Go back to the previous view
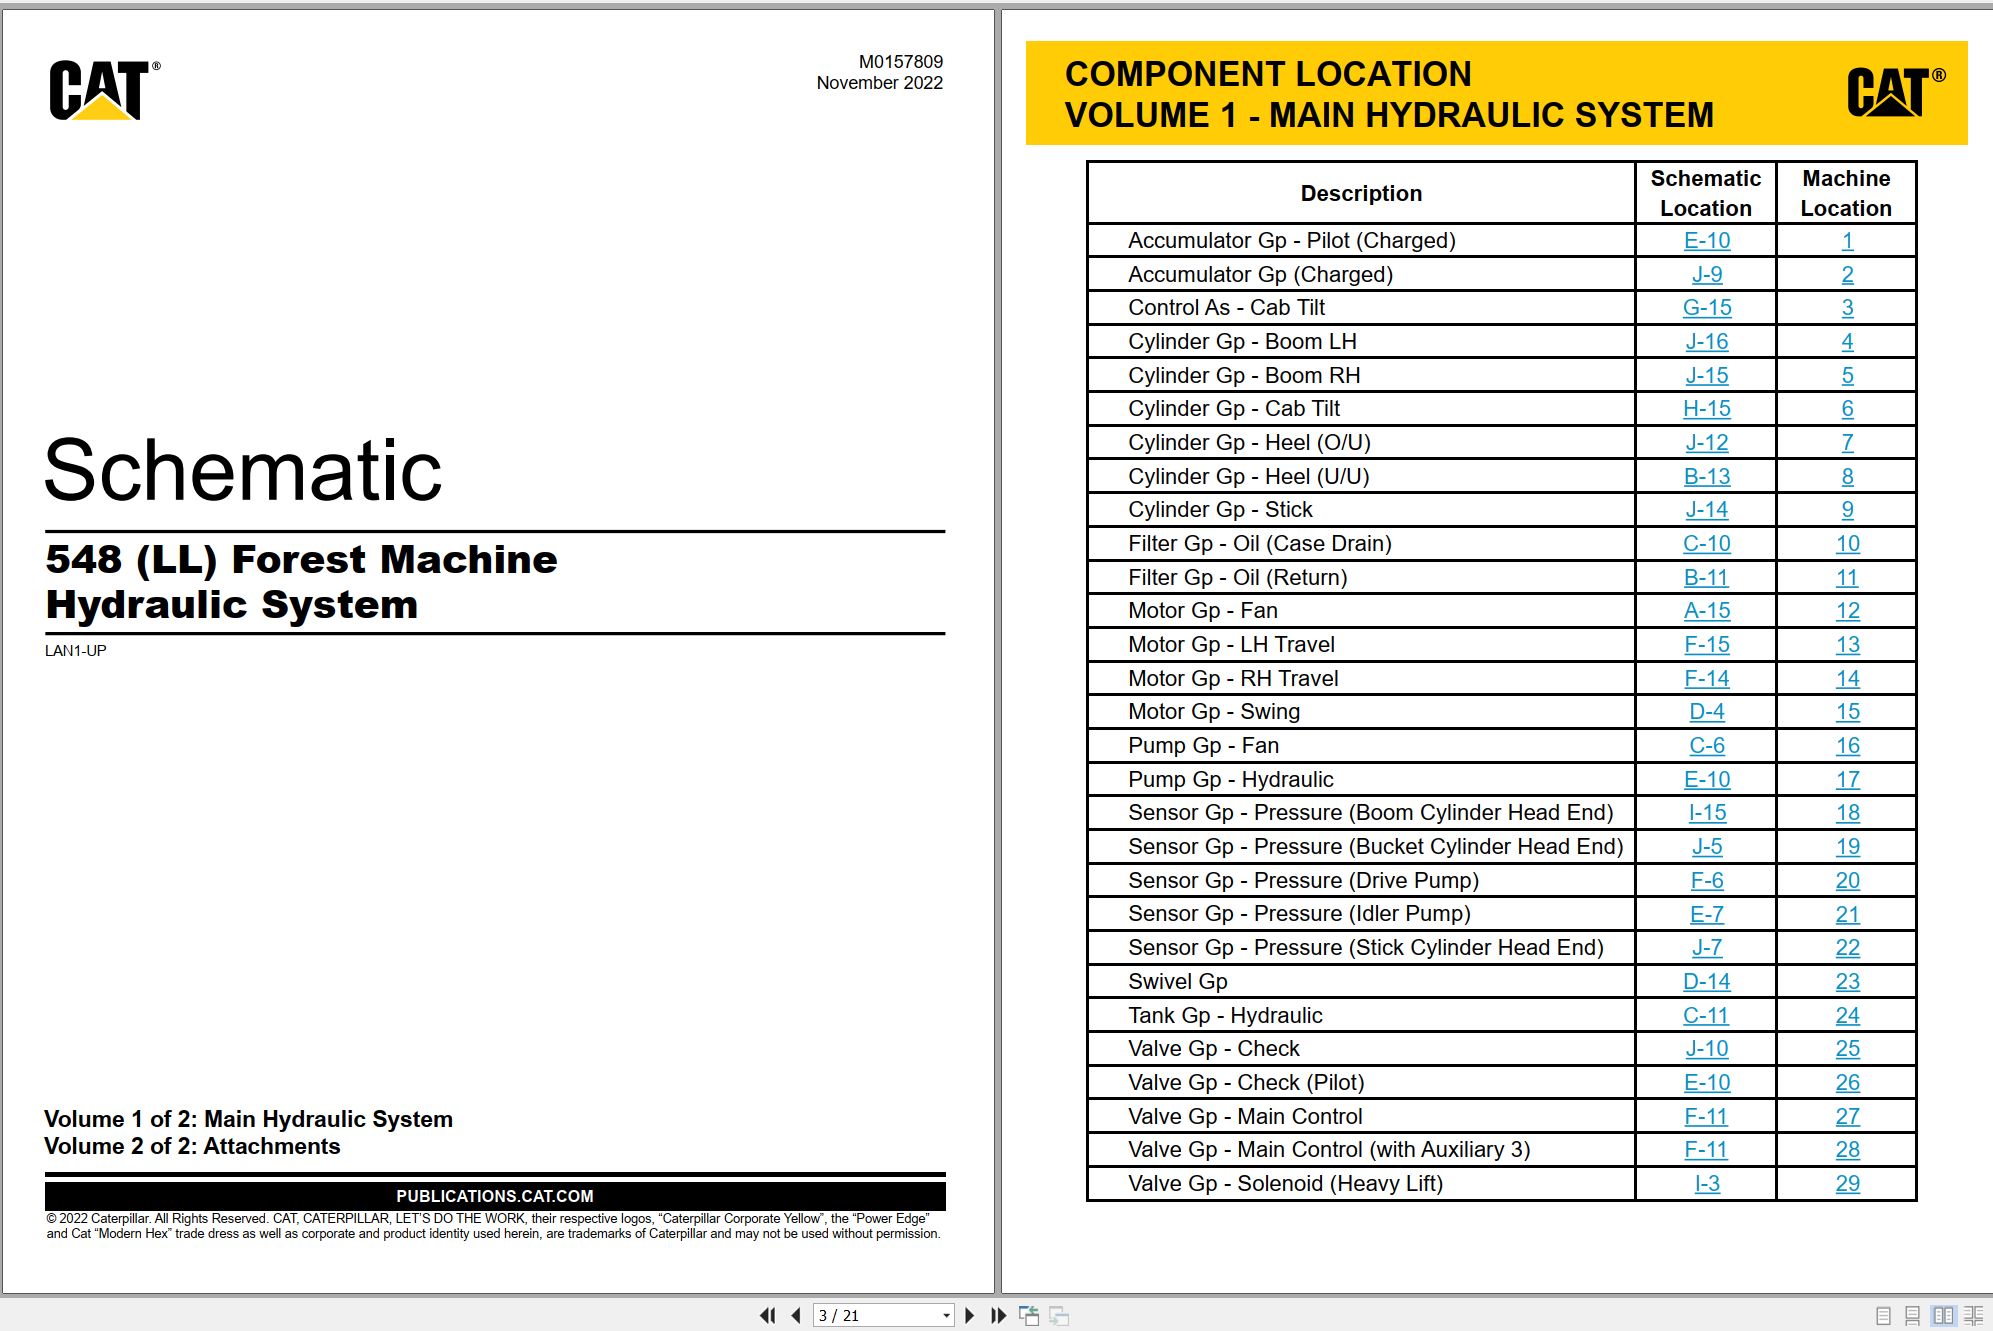This screenshot has width=1993, height=1331. pyautogui.click(x=1028, y=1315)
